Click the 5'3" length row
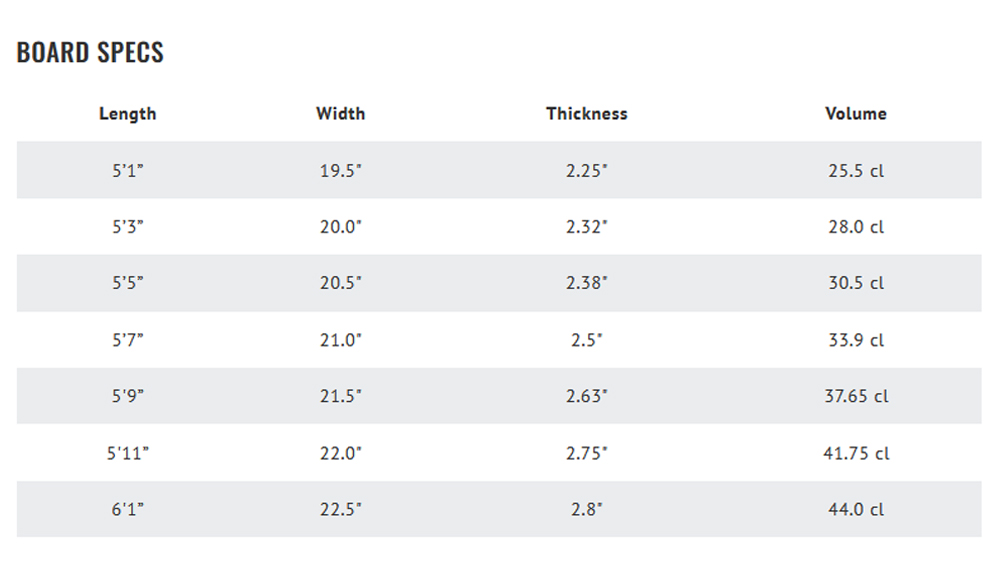This screenshot has height=567, width=1000. pos(499,226)
